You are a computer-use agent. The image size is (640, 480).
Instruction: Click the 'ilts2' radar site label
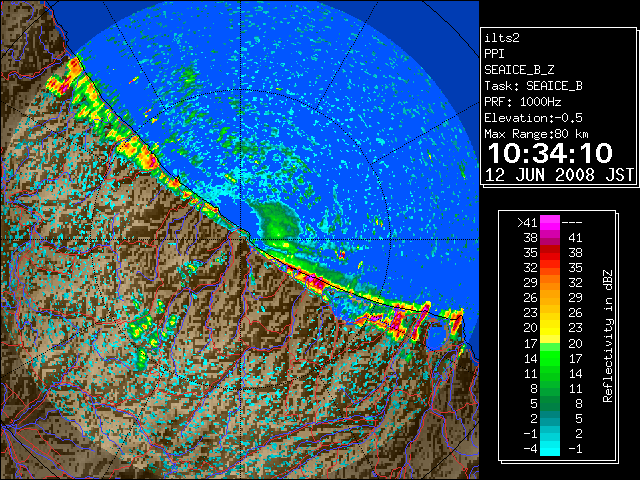(502, 38)
